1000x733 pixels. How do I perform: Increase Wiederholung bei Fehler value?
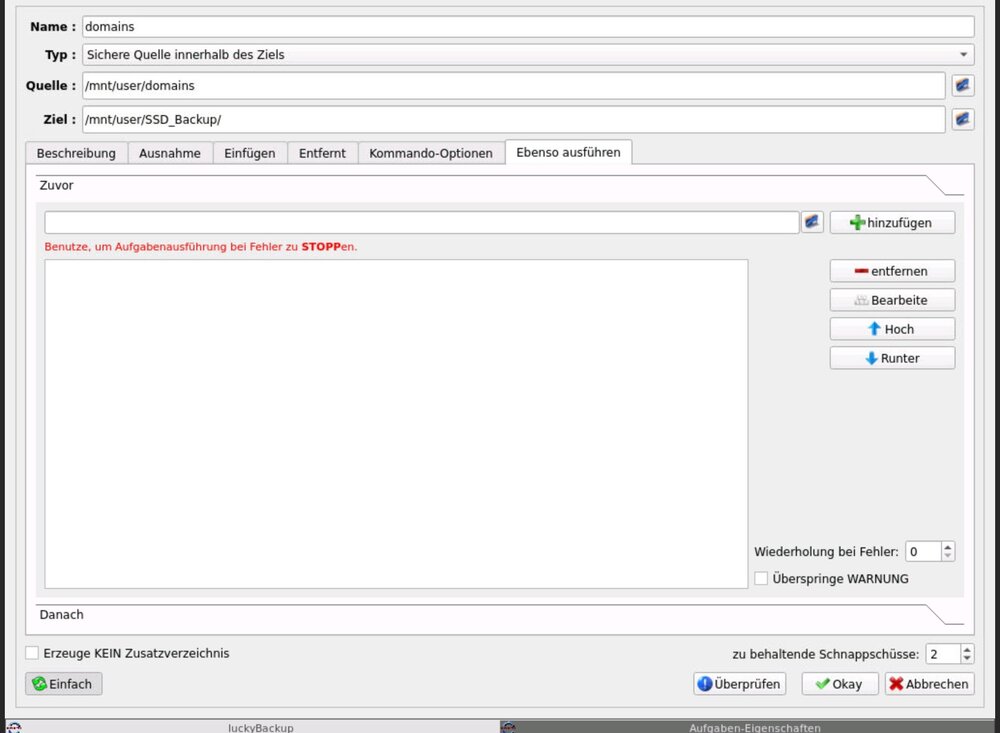(948, 546)
